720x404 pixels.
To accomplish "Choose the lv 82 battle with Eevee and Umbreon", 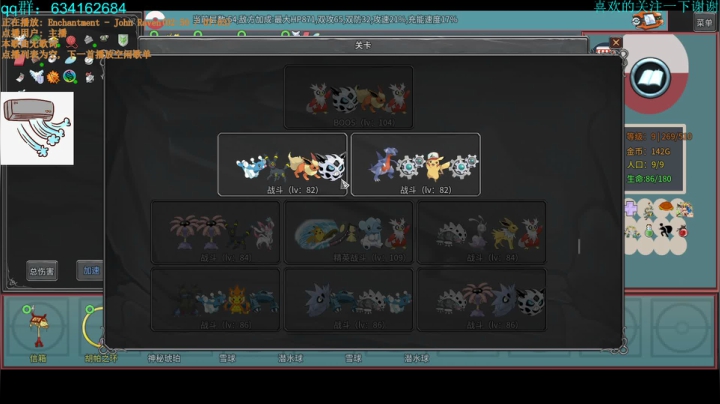I will tap(282, 164).
